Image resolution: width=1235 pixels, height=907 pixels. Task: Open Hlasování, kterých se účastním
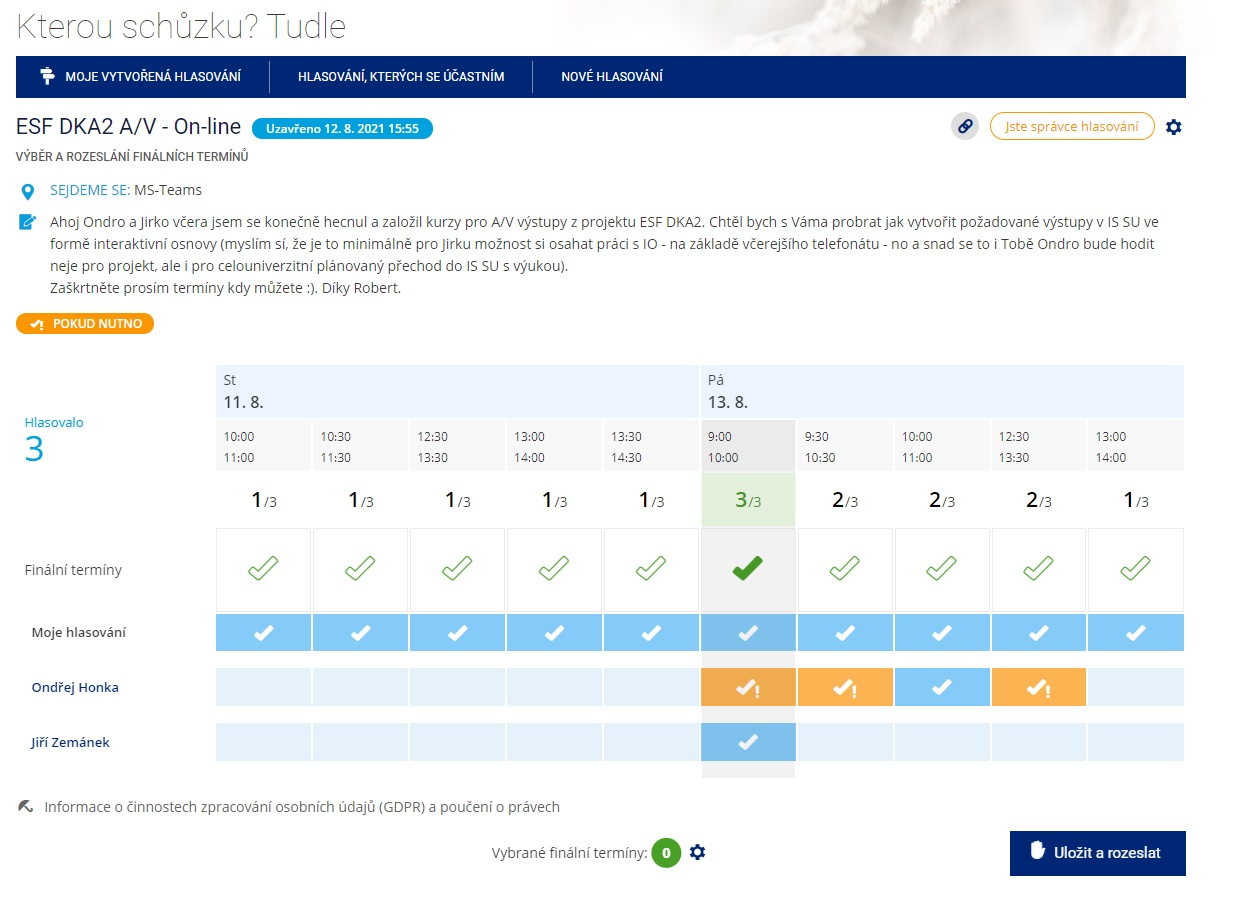click(401, 77)
